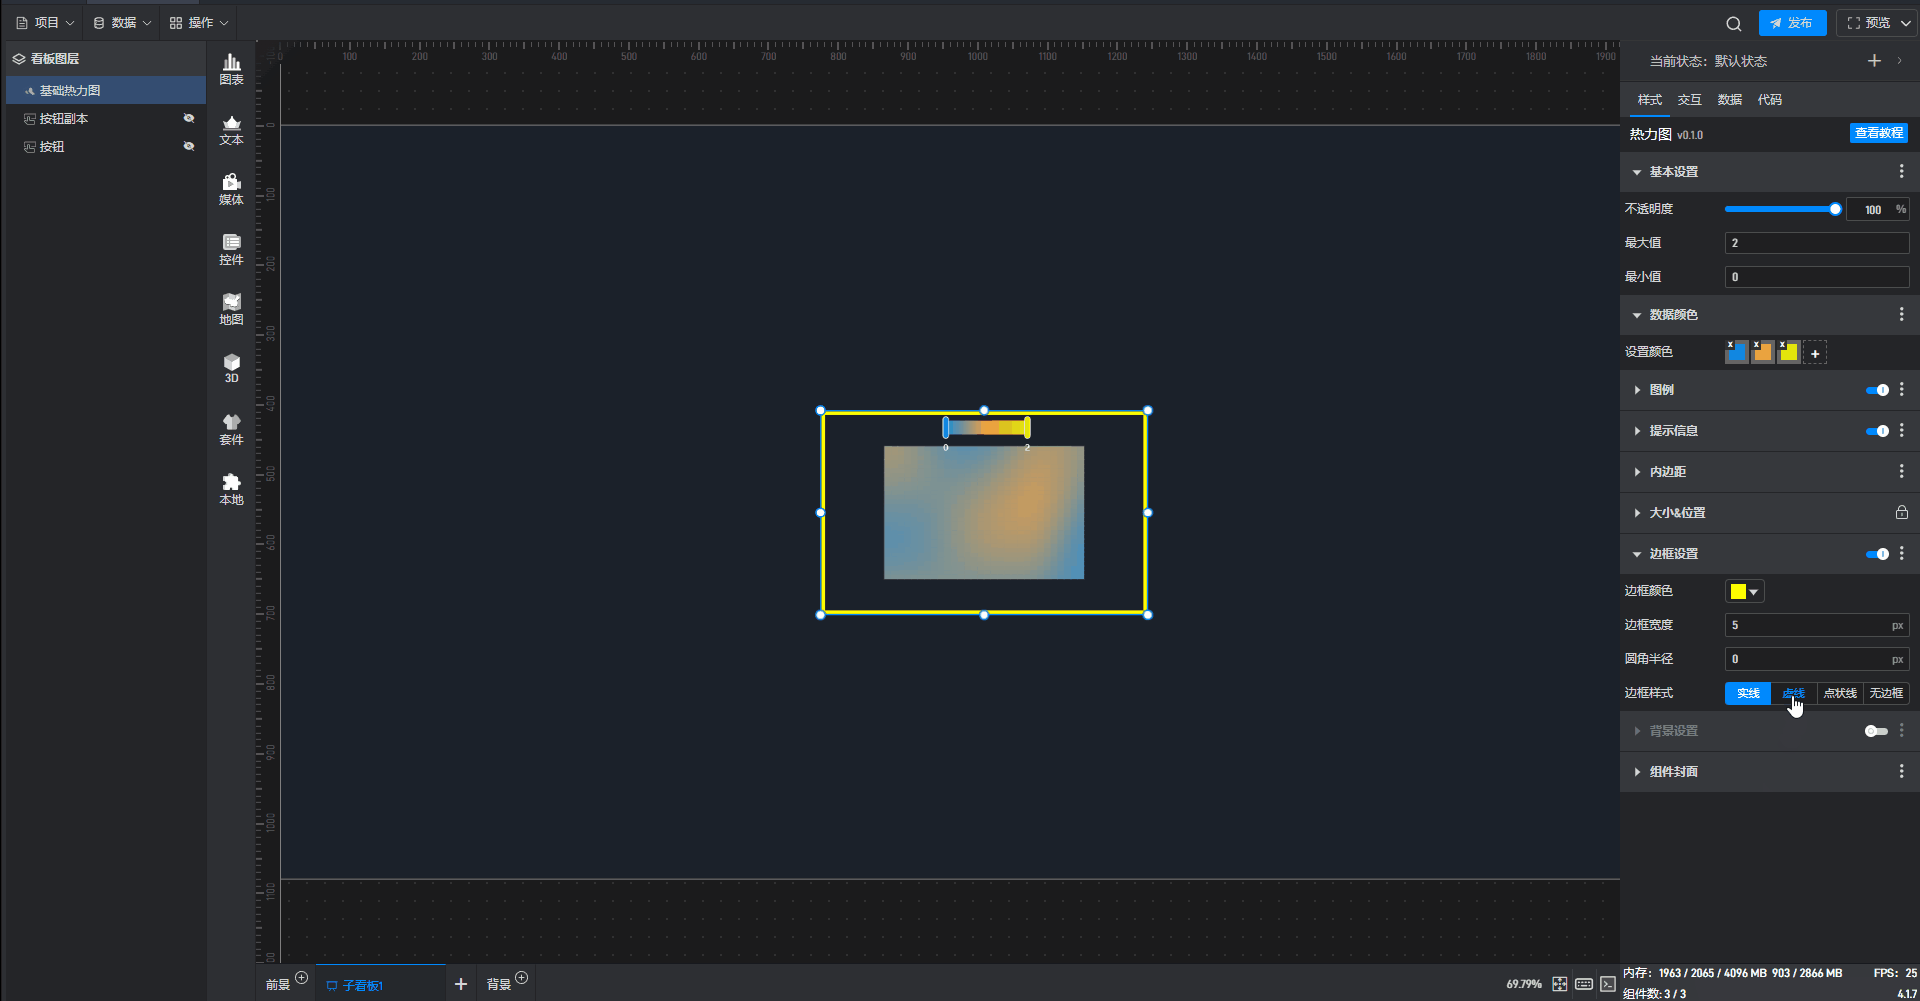
Task: Switch to the 交互 interaction tab
Action: [x=1689, y=100]
